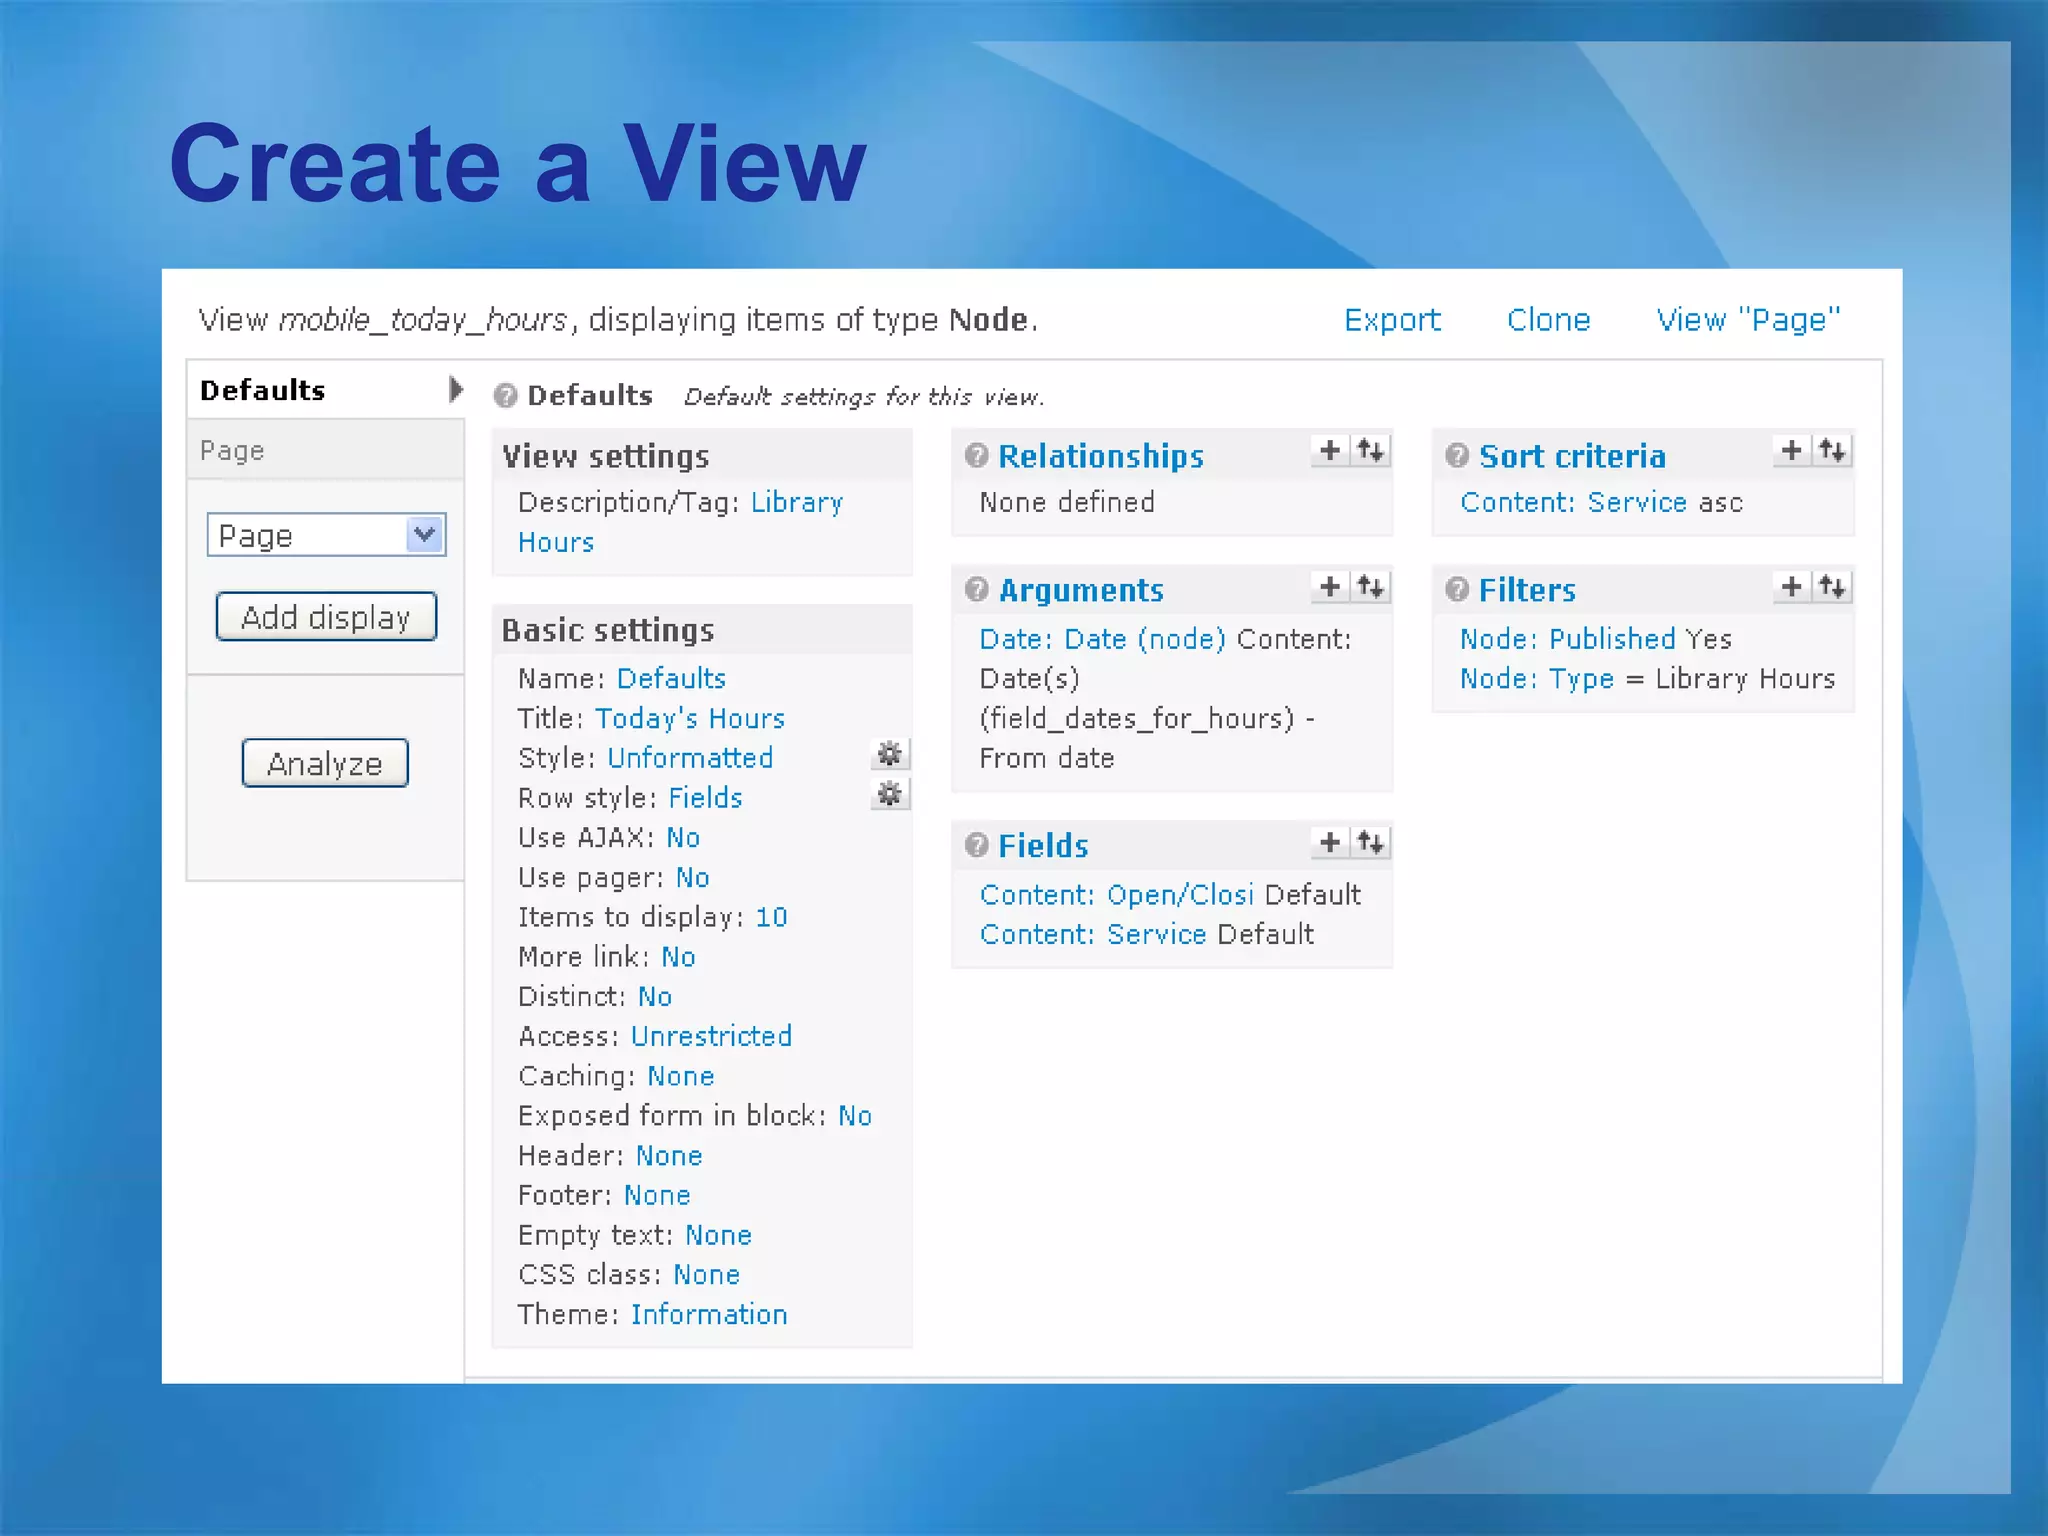Open the View "Page" link

coord(1748,320)
